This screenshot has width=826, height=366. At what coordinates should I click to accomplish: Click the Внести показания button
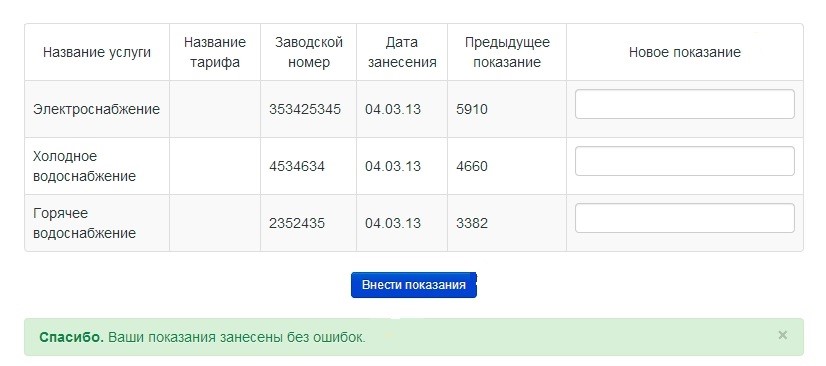[414, 285]
